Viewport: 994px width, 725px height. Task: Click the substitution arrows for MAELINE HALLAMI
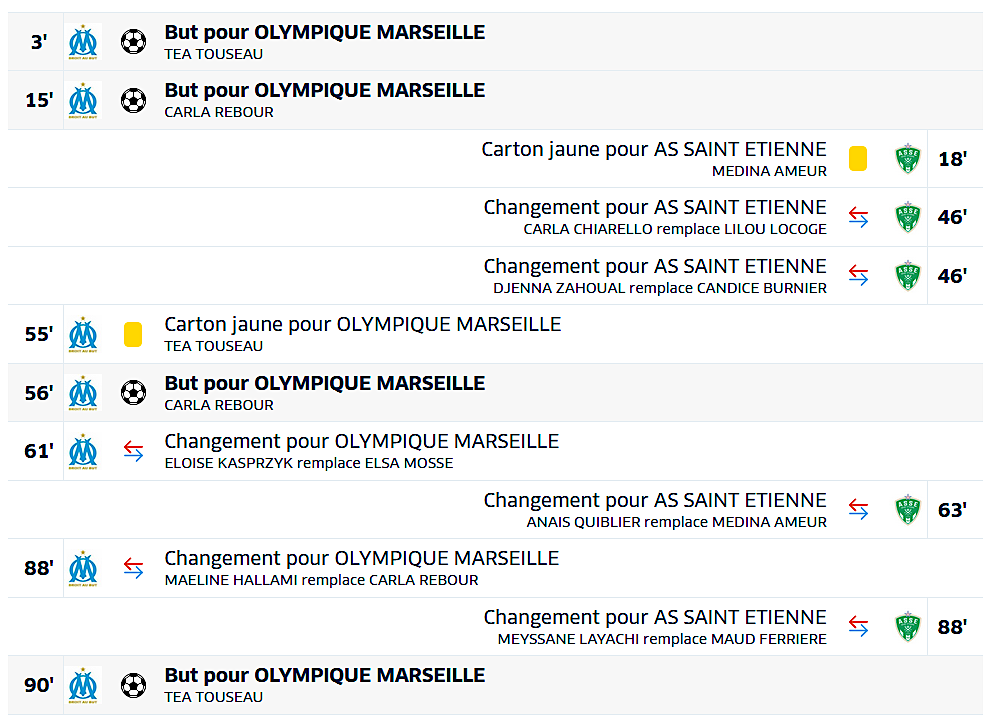[x=133, y=568]
